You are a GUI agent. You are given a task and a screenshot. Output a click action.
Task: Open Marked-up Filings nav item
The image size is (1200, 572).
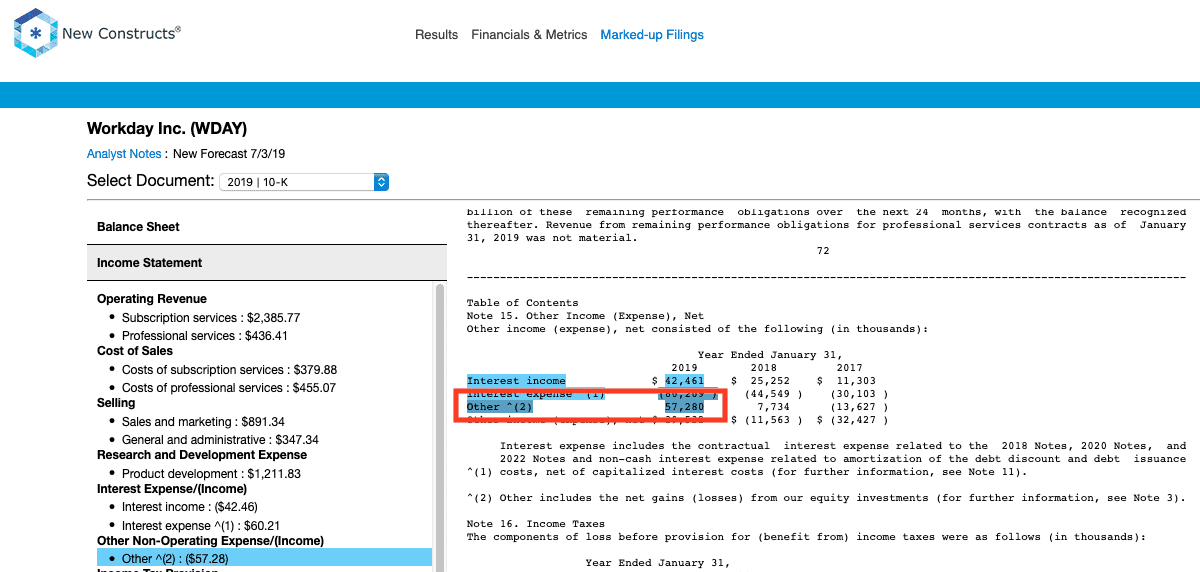(x=652, y=35)
